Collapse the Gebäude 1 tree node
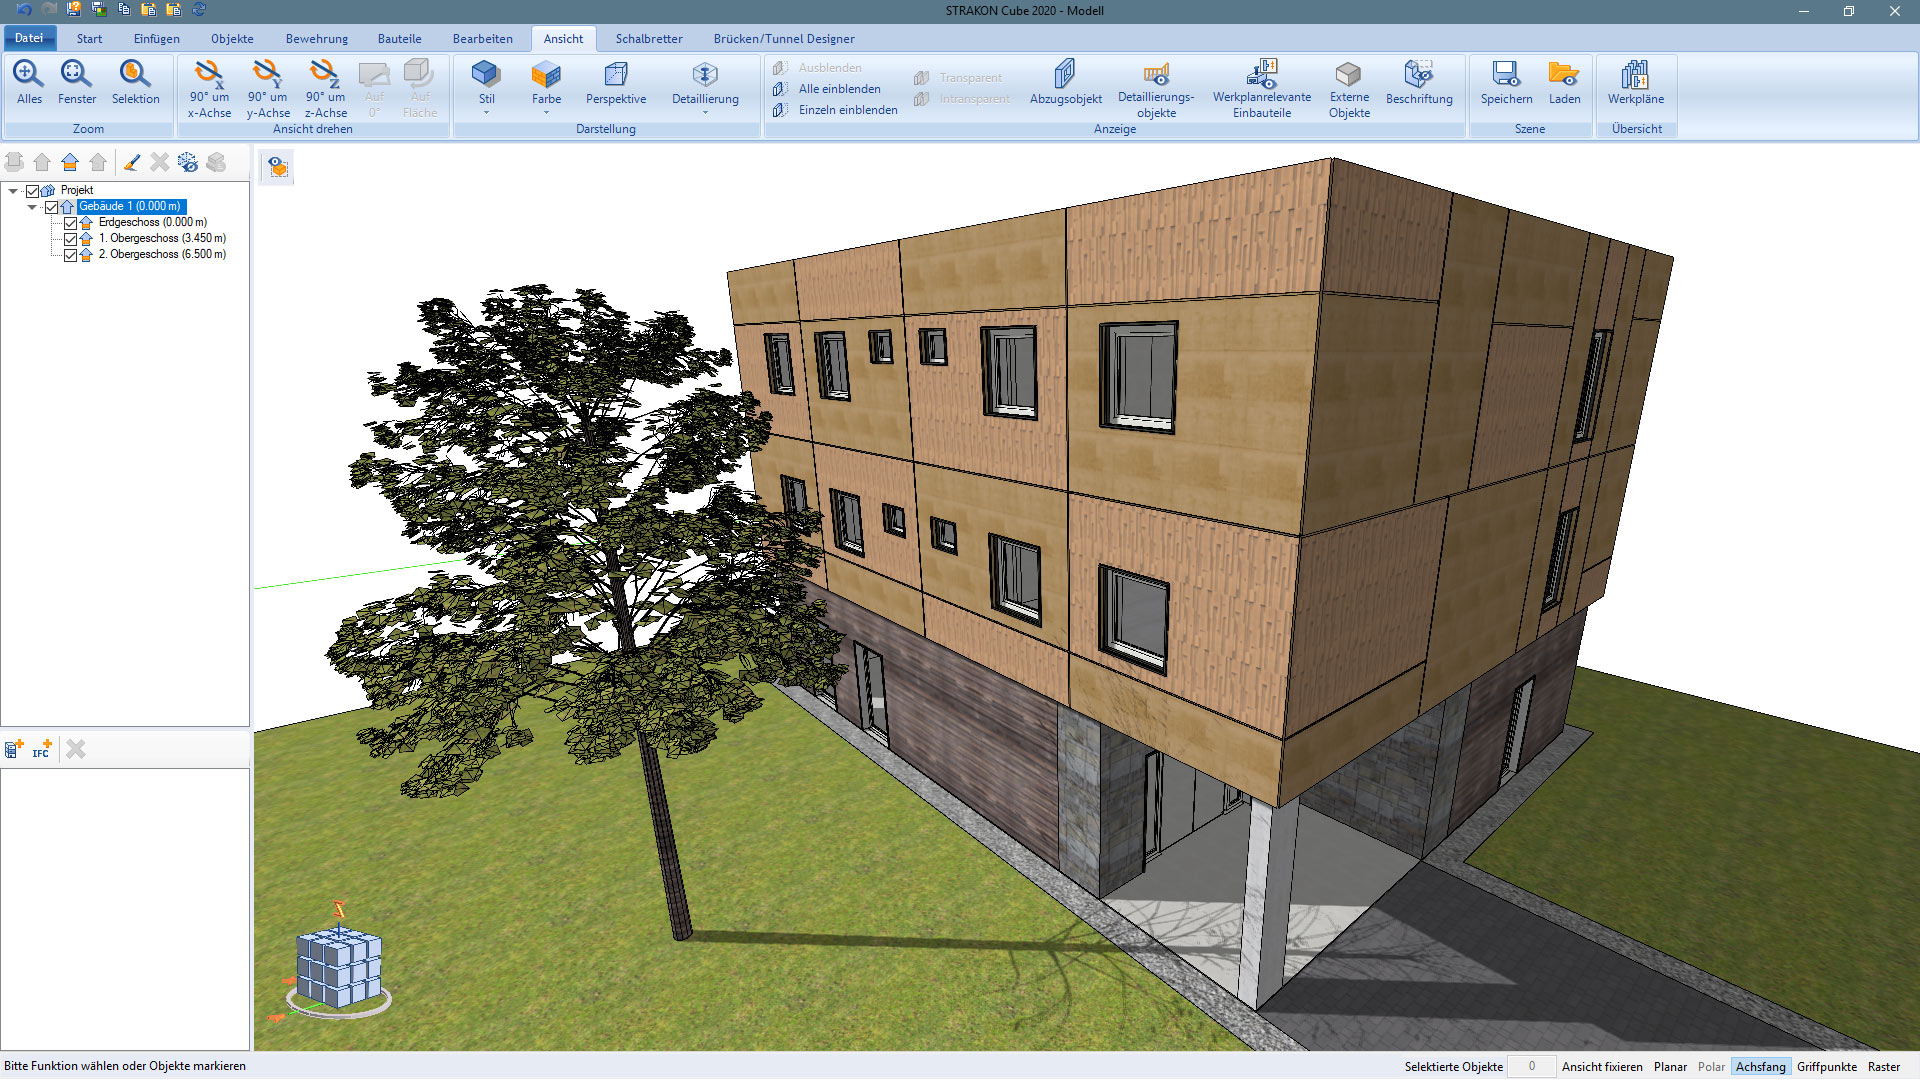Image resolution: width=1920 pixels, height=1080 pixels. pyautogui.click(x=32, y=207)
